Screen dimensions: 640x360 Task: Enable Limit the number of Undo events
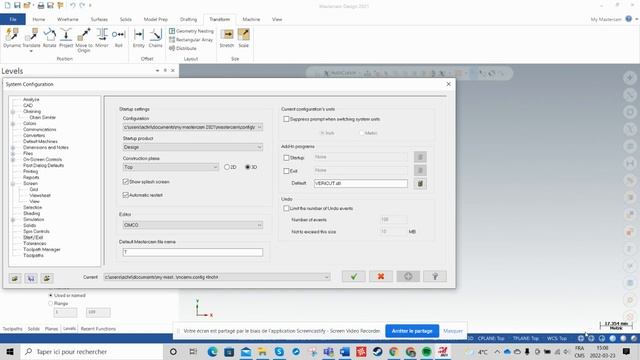[286, 208]
